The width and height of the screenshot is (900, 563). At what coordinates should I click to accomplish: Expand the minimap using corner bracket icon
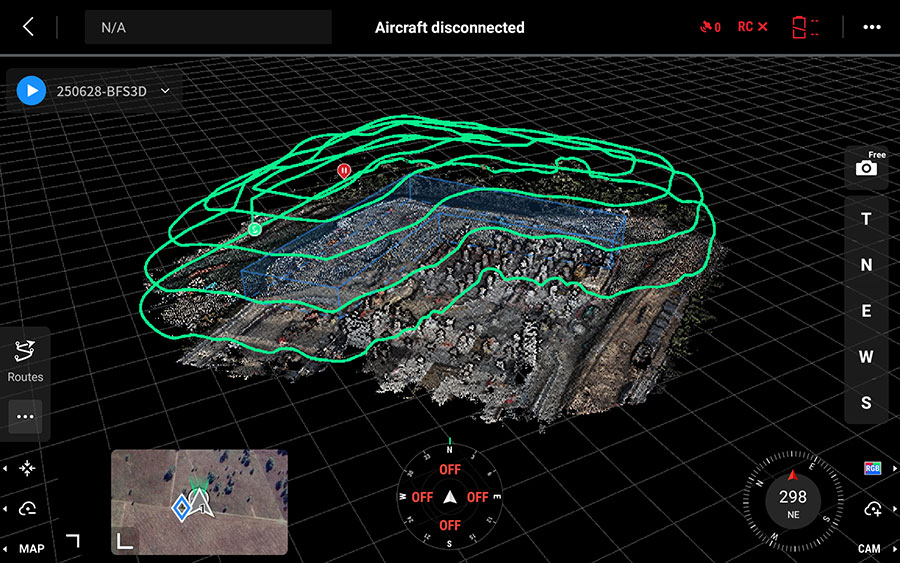(73, 541)
